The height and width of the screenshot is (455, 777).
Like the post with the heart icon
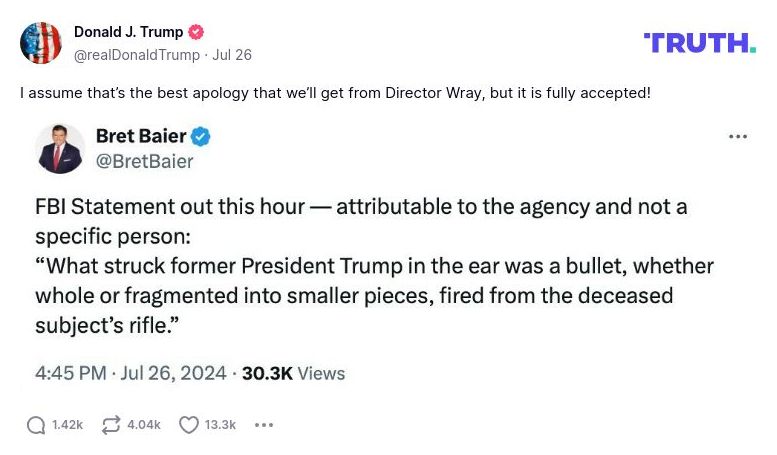click(x=189, y=425)
